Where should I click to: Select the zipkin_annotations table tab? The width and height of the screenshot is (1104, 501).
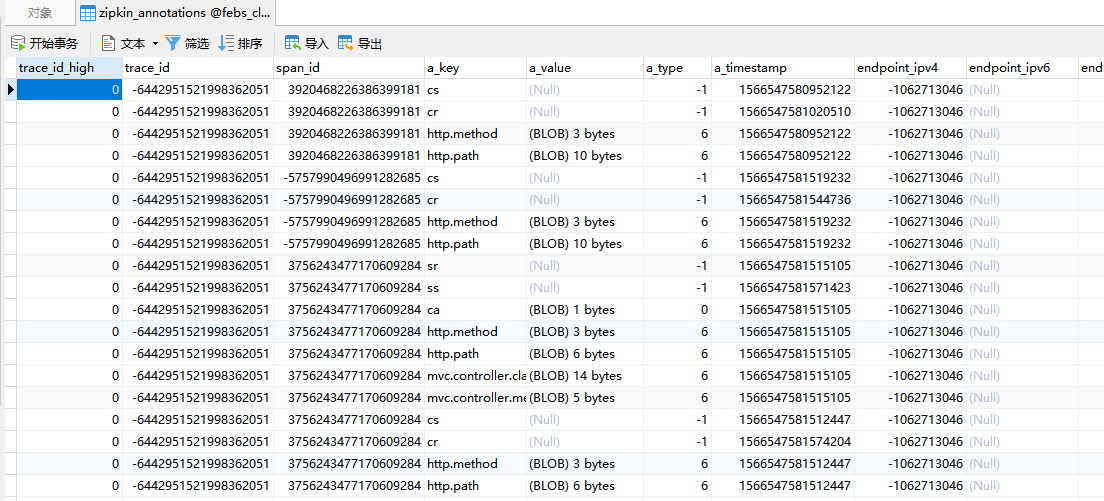175,13
